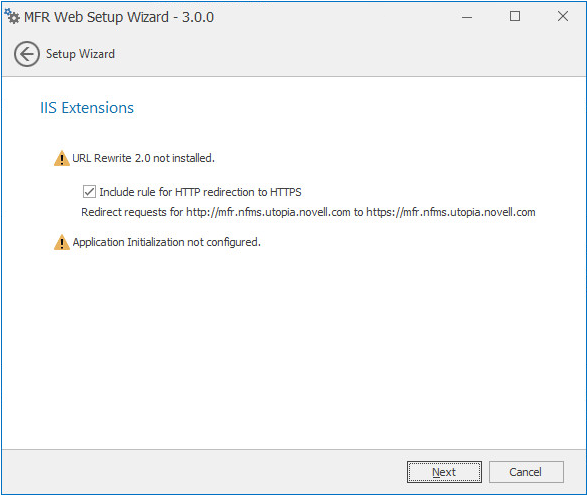Cancel the setup wizard

(x=526, y=472)
